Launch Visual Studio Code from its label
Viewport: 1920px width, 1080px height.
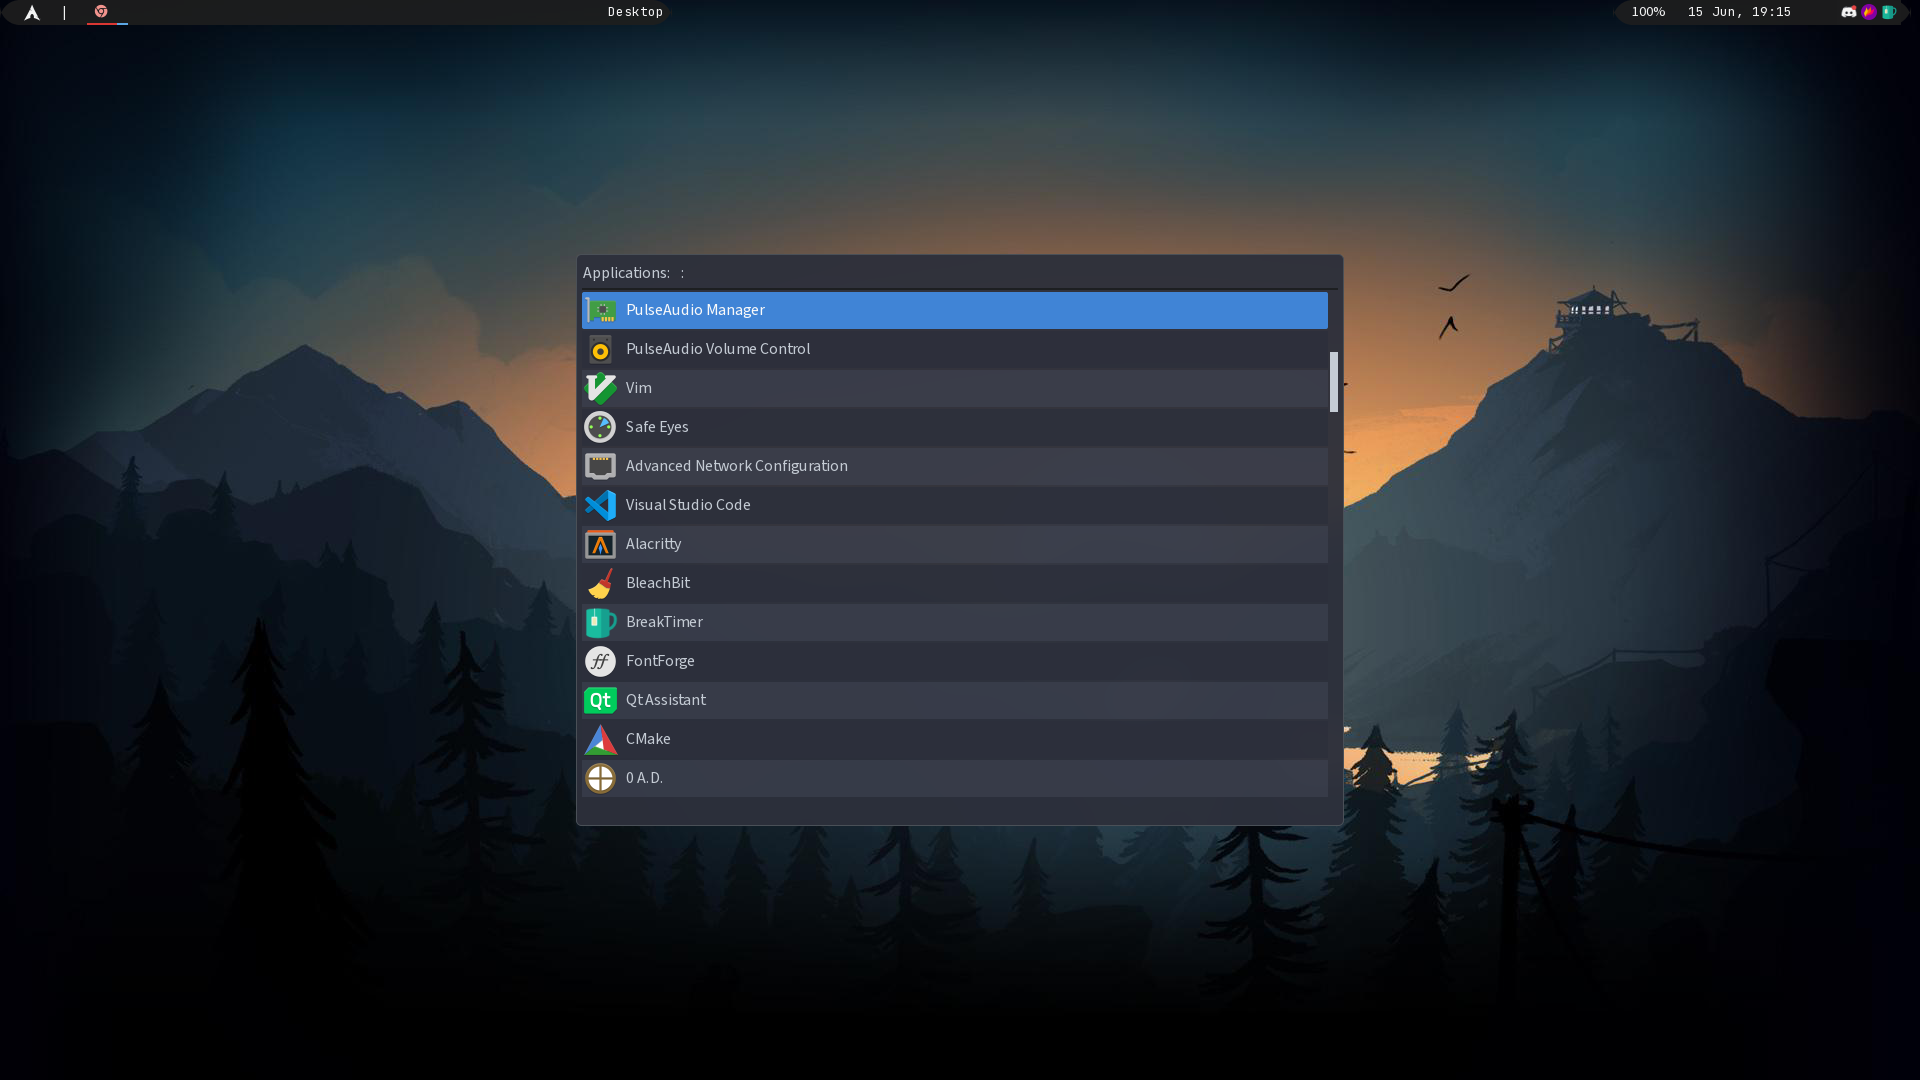(688, 505)
